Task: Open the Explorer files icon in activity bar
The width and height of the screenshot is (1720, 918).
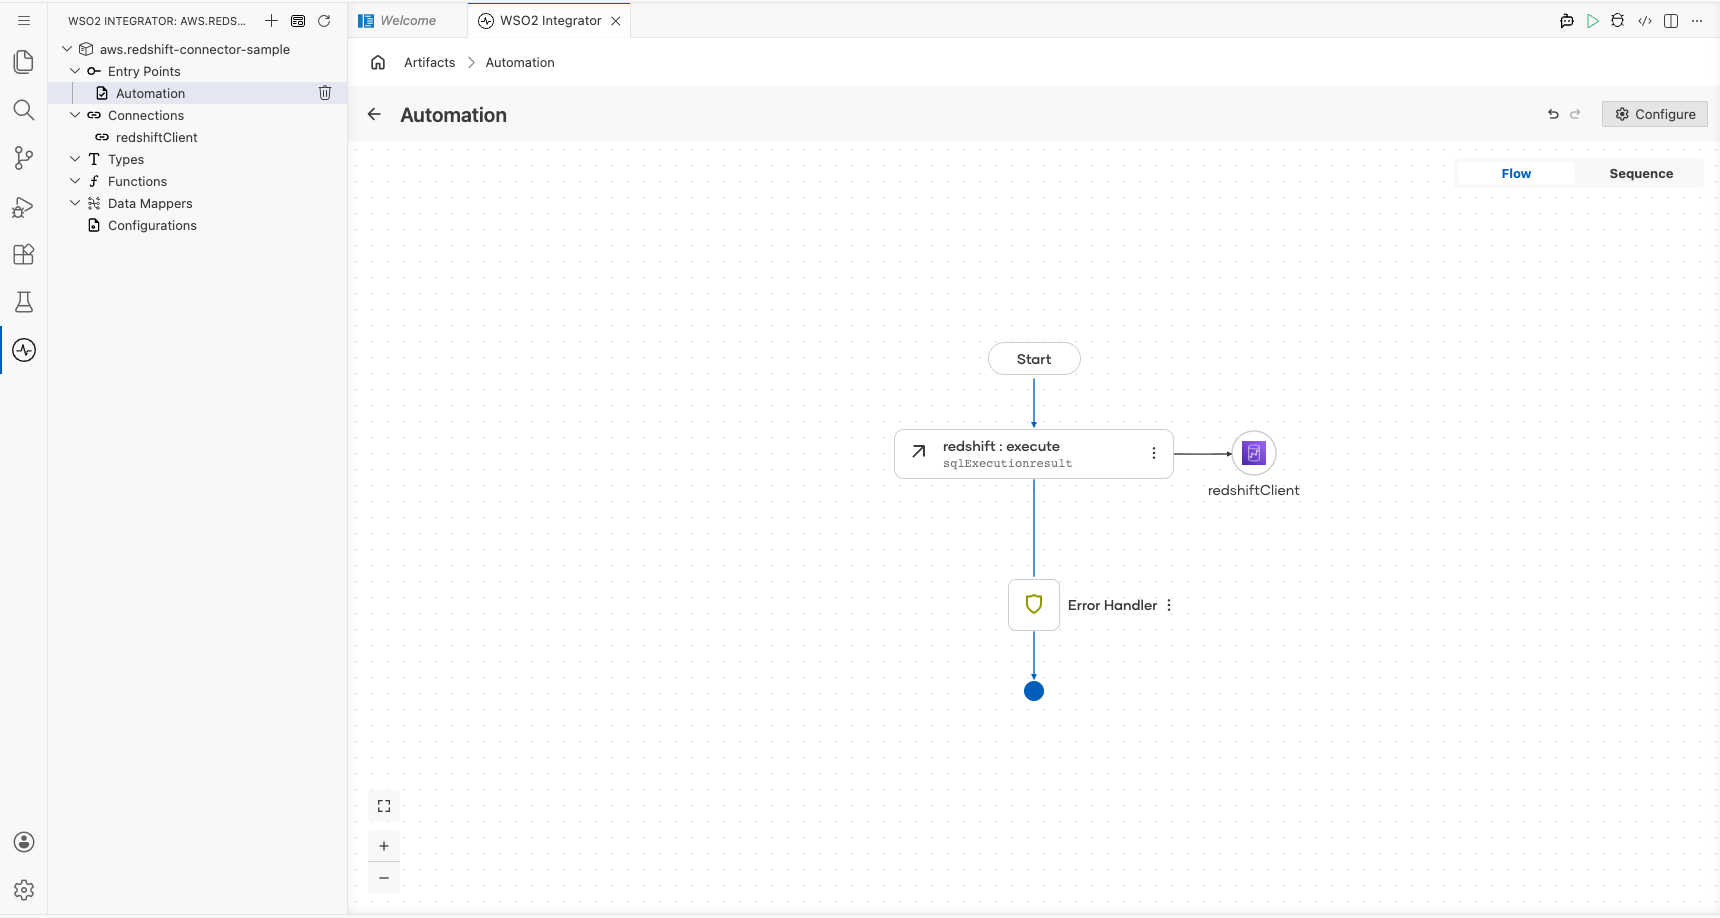Action: 23,62
